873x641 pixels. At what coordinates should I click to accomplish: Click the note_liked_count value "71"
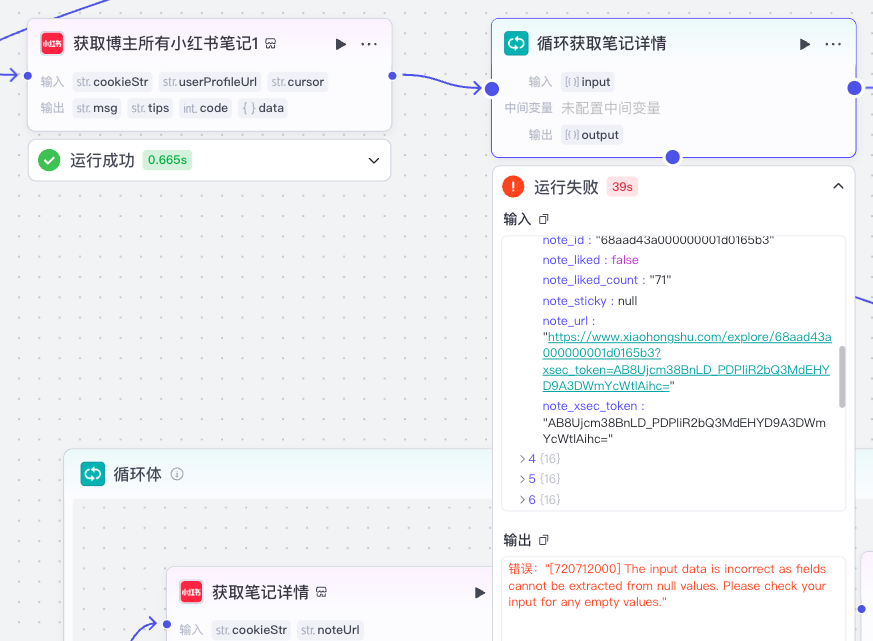(x=660, y=280)
